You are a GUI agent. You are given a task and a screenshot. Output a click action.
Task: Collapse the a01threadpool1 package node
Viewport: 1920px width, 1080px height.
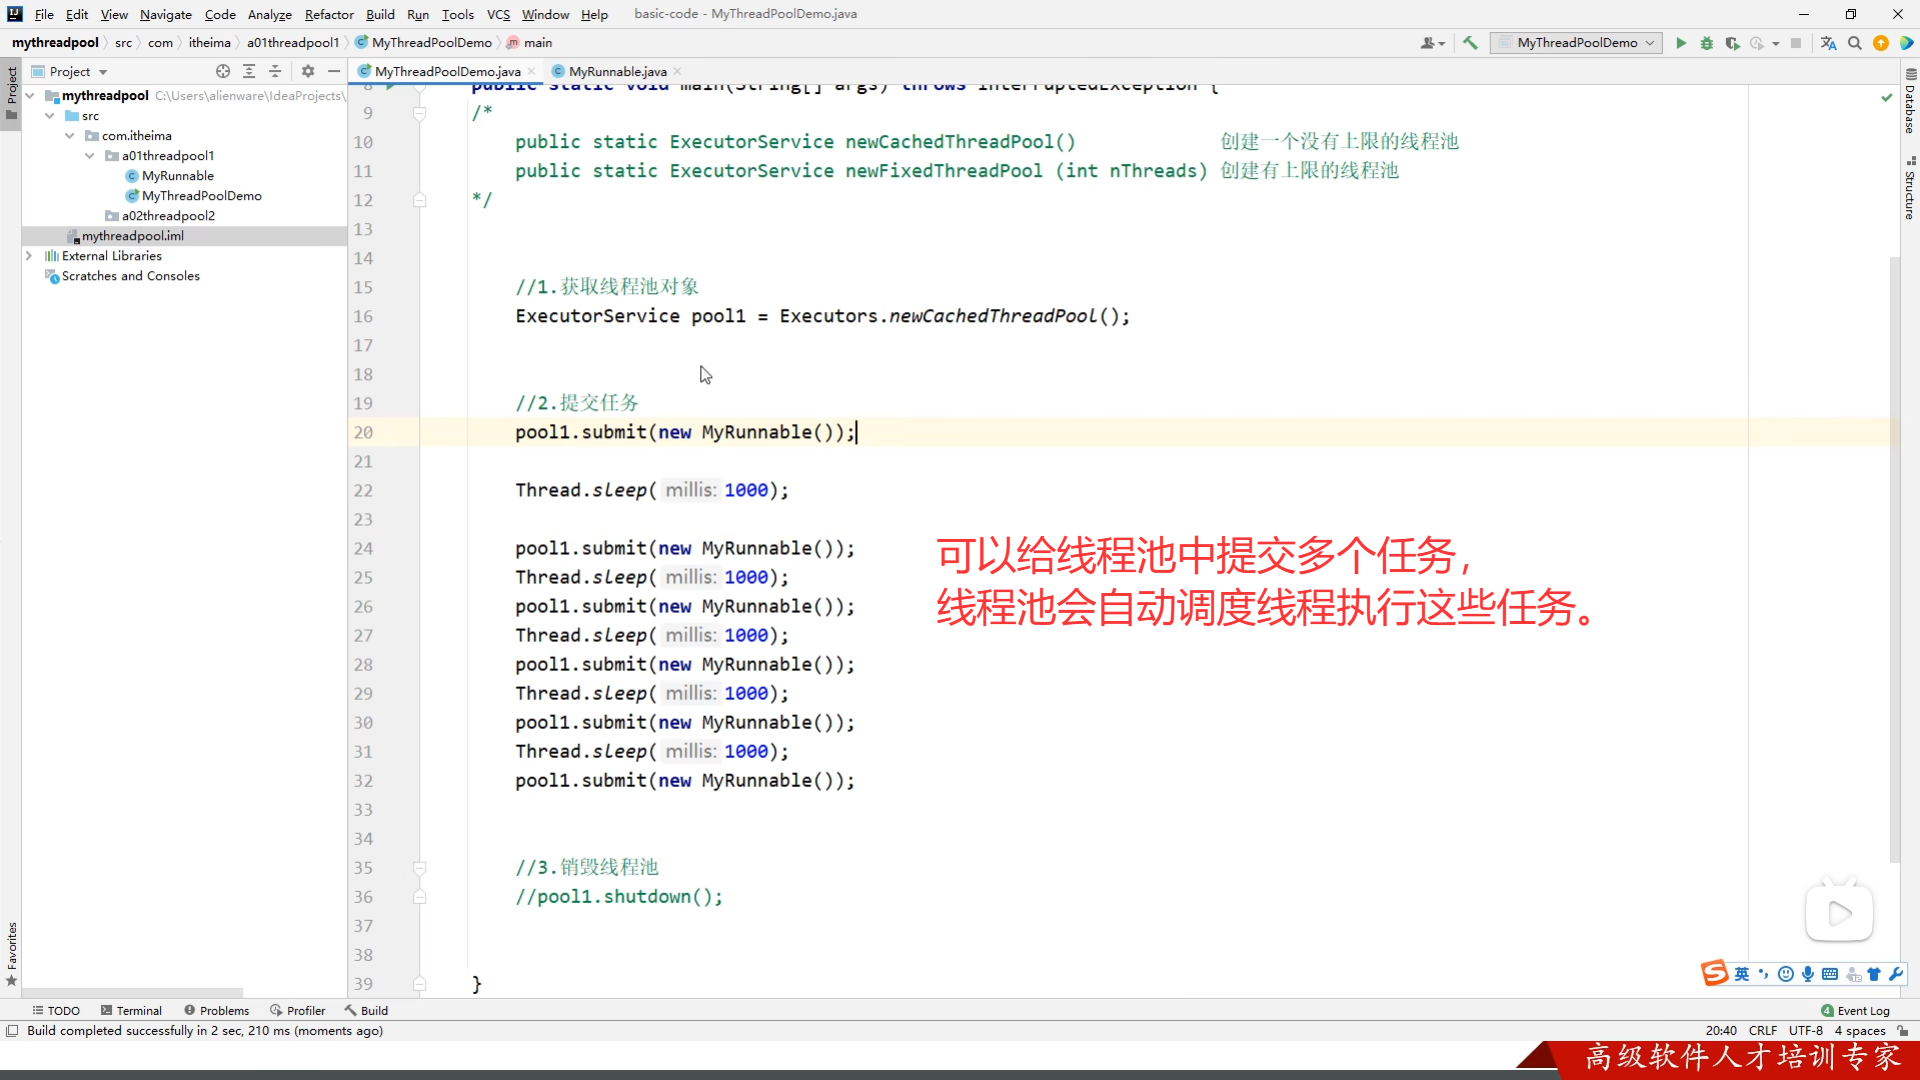coord(90,156)
